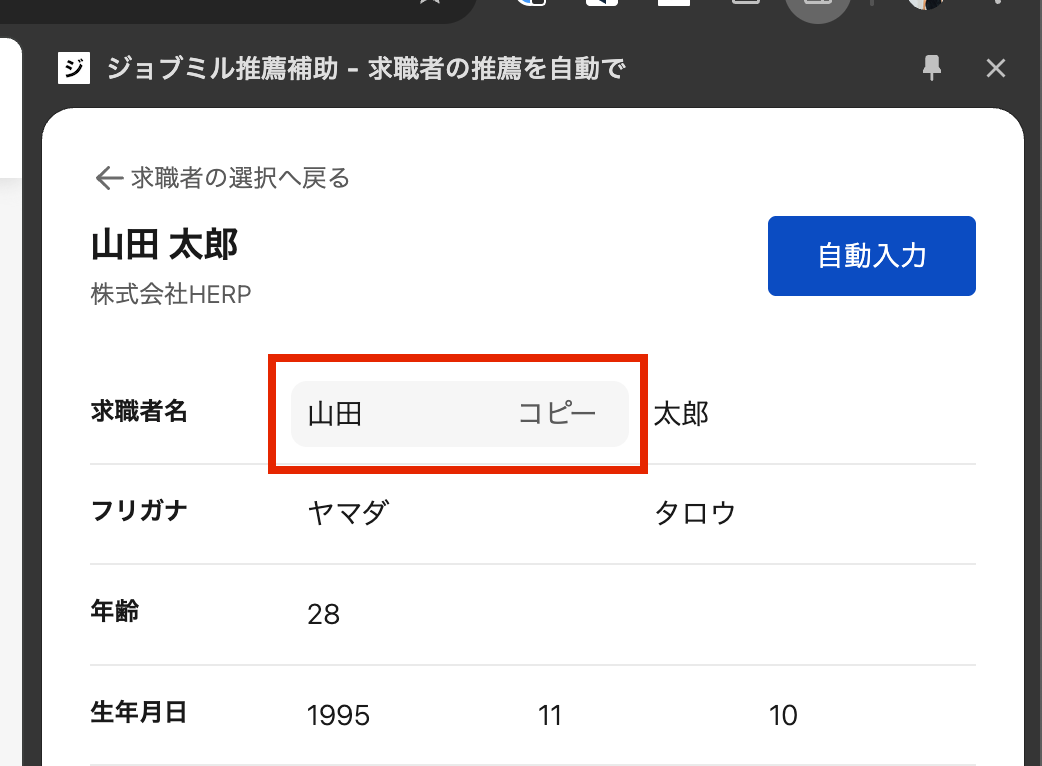Viewport: 1042px width, 766px height.
Task: Click the left-arrow back icon
Action: [x=107, y=178]
